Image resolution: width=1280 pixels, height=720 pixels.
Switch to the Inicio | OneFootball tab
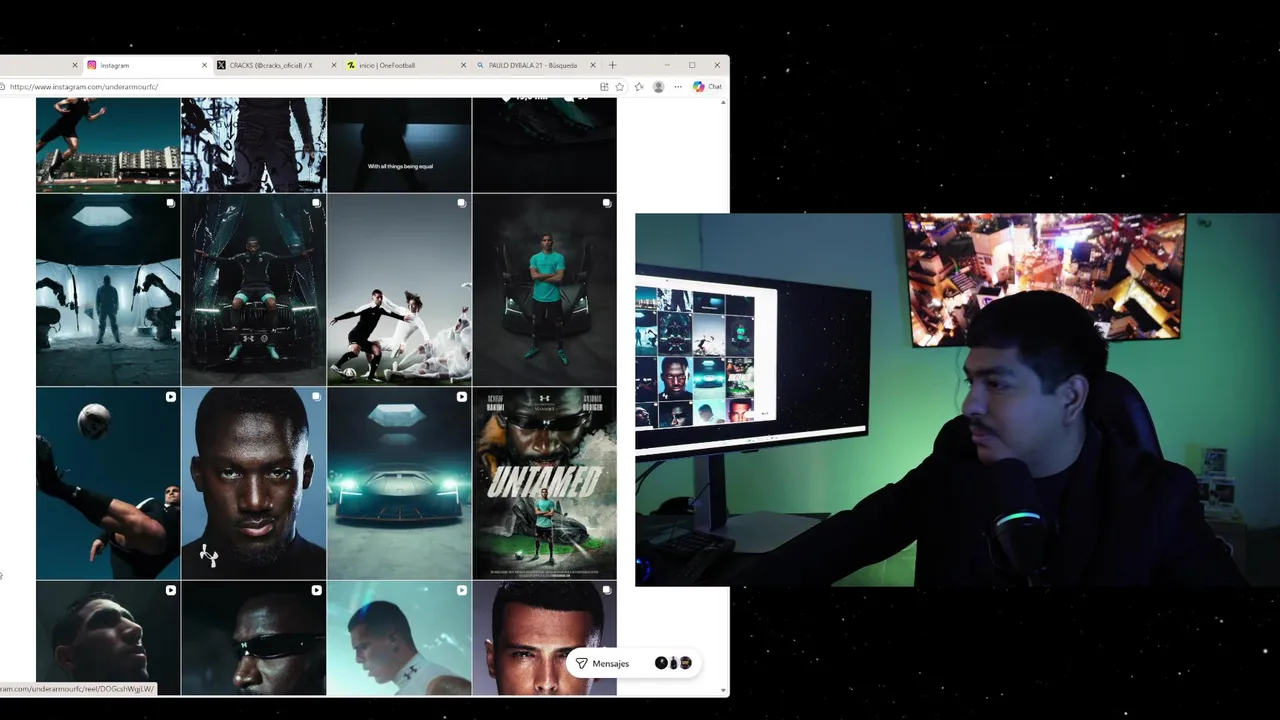click(404, 65)
